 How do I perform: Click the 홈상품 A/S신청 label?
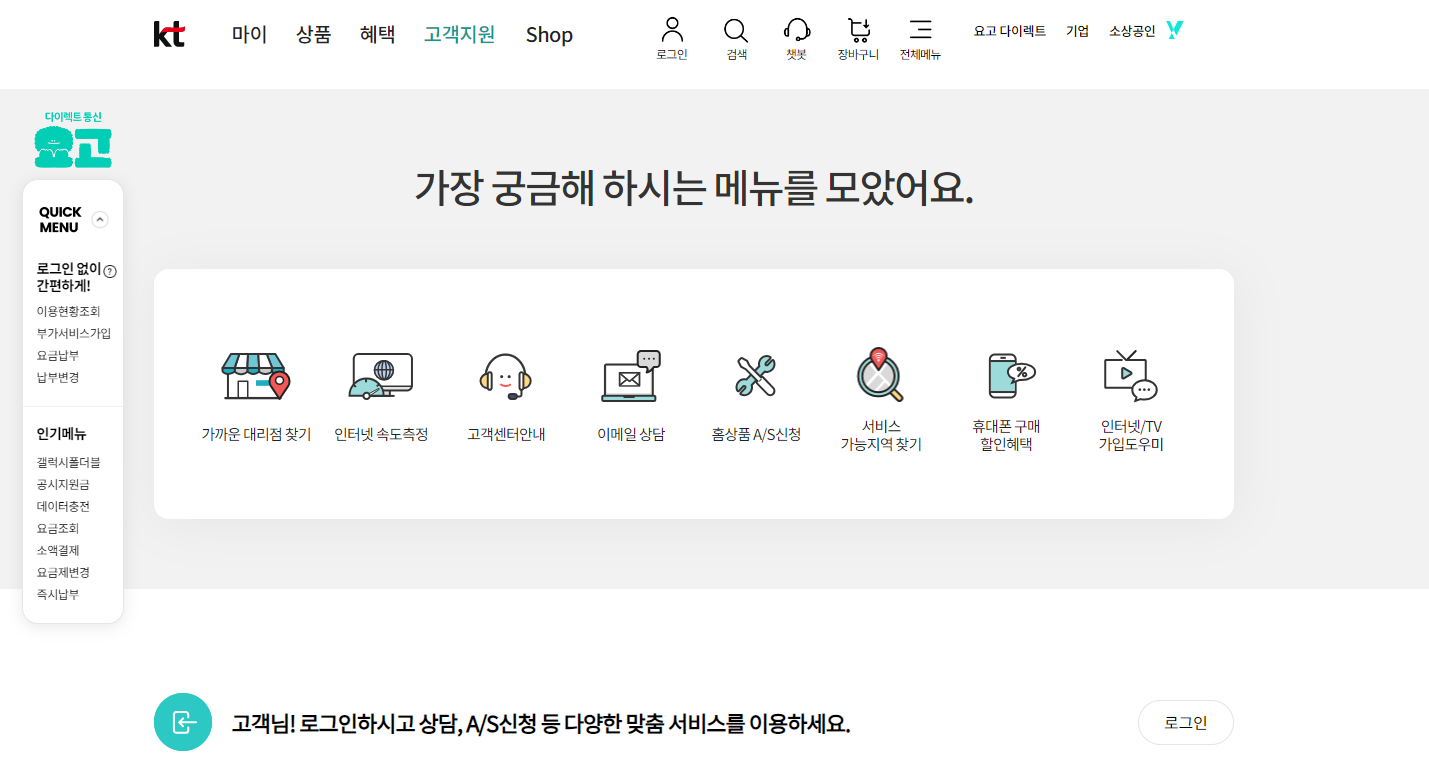click(x=756, y=434)
